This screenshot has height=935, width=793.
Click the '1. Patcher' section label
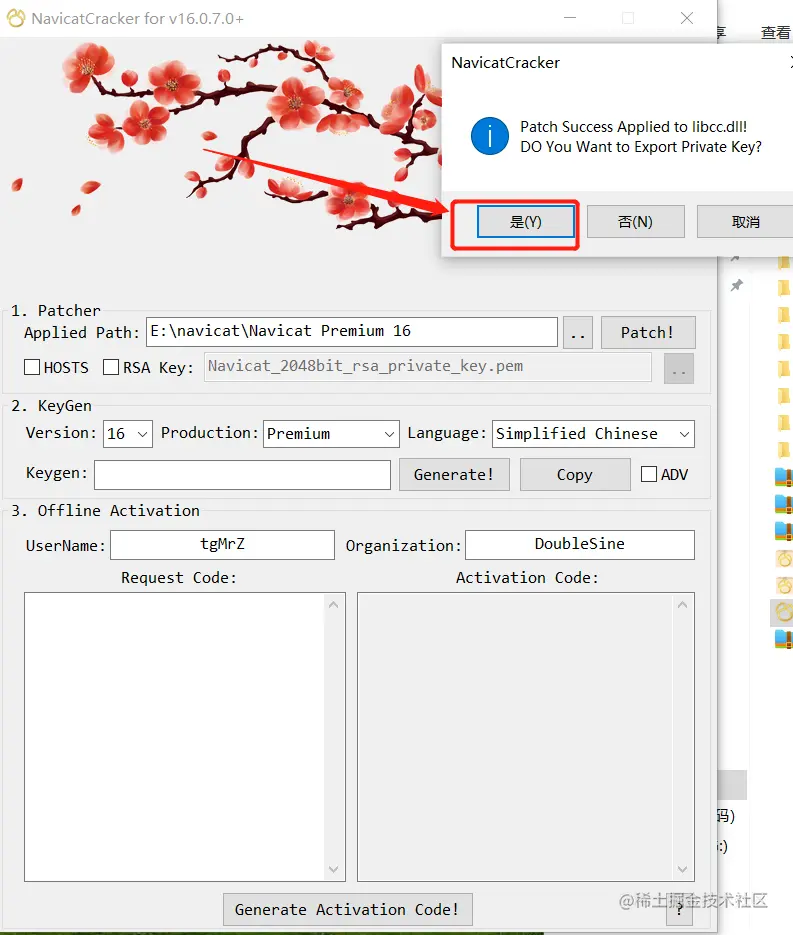pyautogui.click(x=56, y=311)
